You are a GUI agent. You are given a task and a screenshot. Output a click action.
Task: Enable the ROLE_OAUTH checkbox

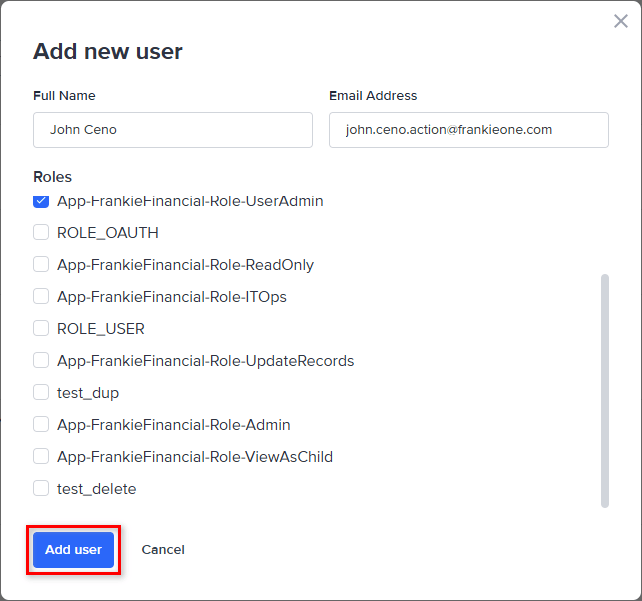click(x=41, y=233)
